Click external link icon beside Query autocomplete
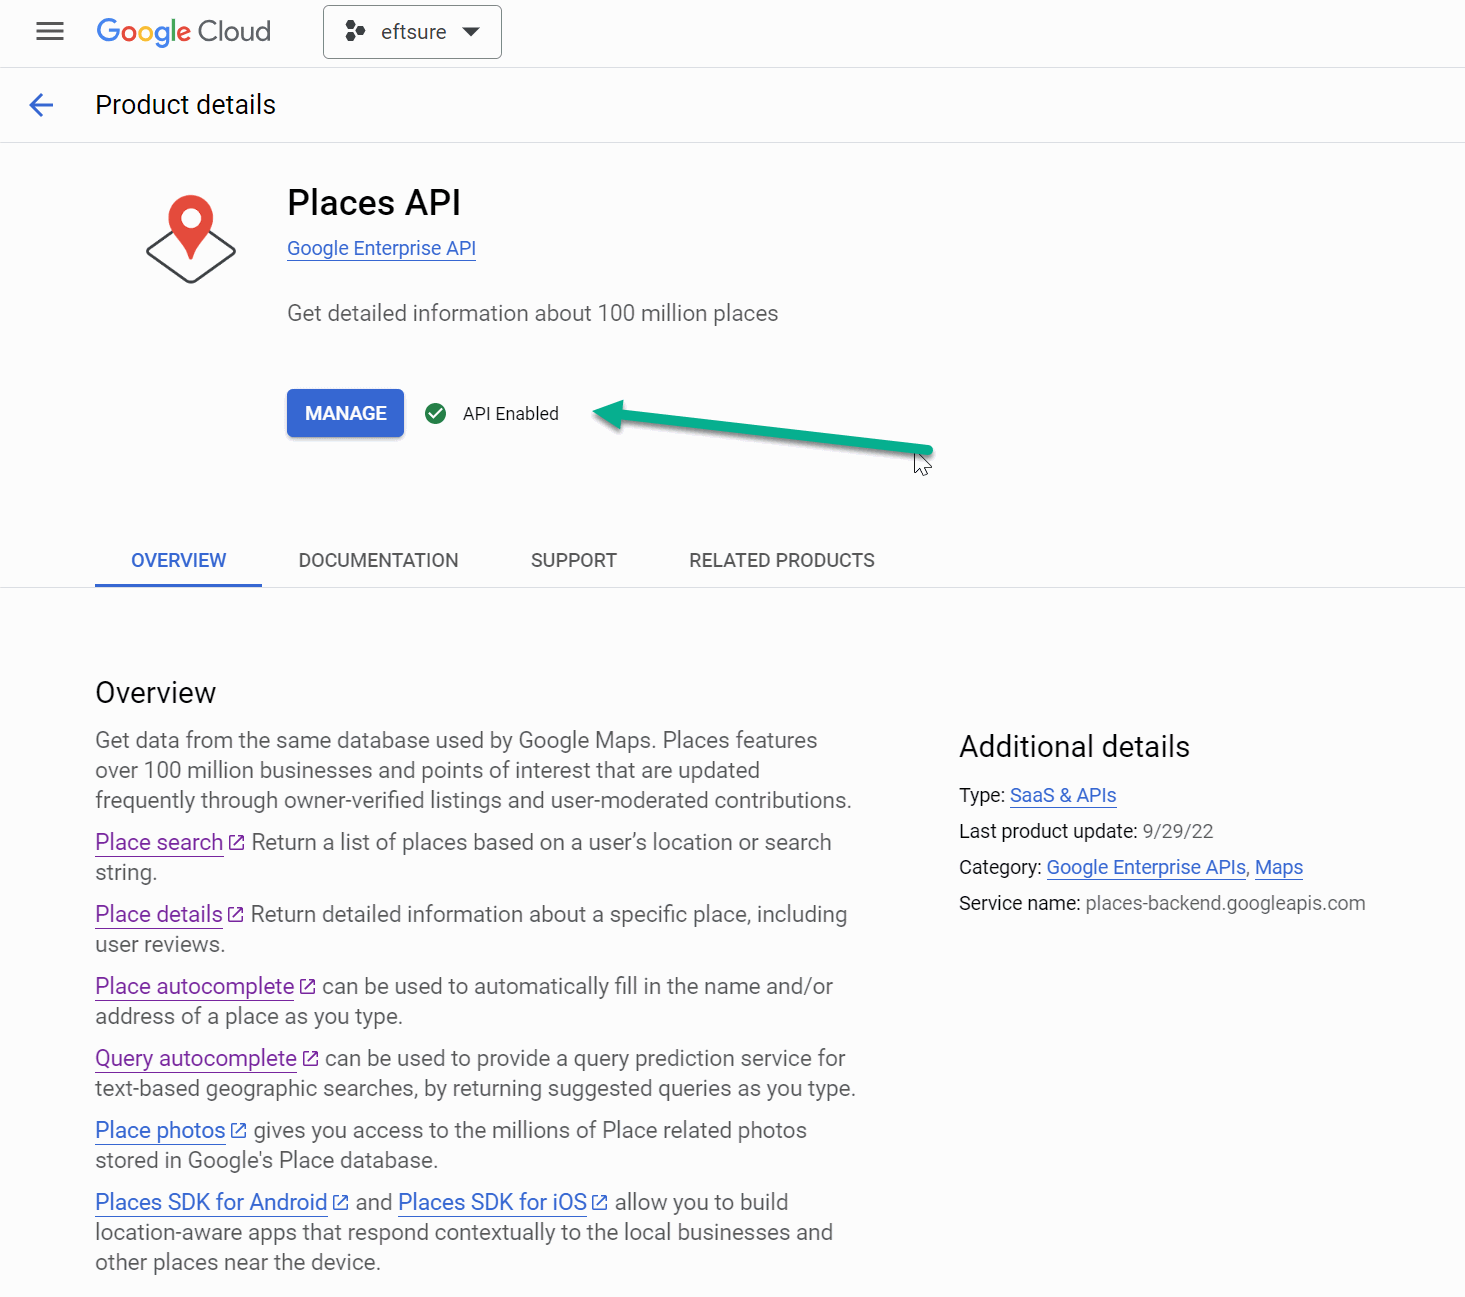Viewport: 1465px width, 1297px height. pyautogui.click(x=311, y=1059)
